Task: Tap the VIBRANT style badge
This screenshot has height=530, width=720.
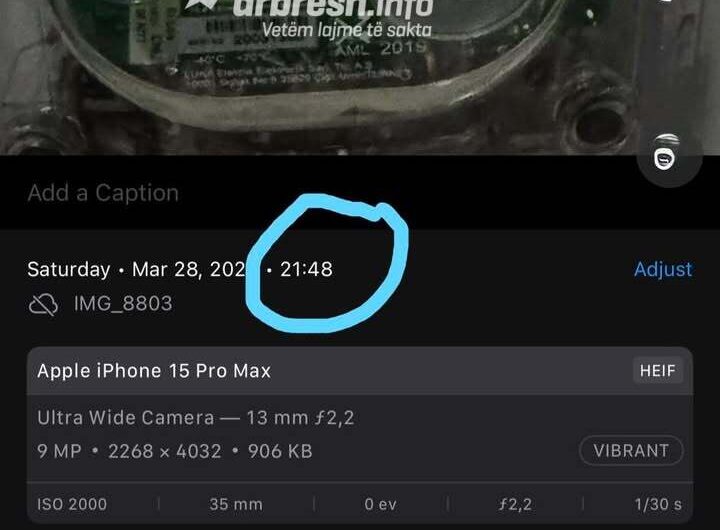Action: (x=631, y=451)
